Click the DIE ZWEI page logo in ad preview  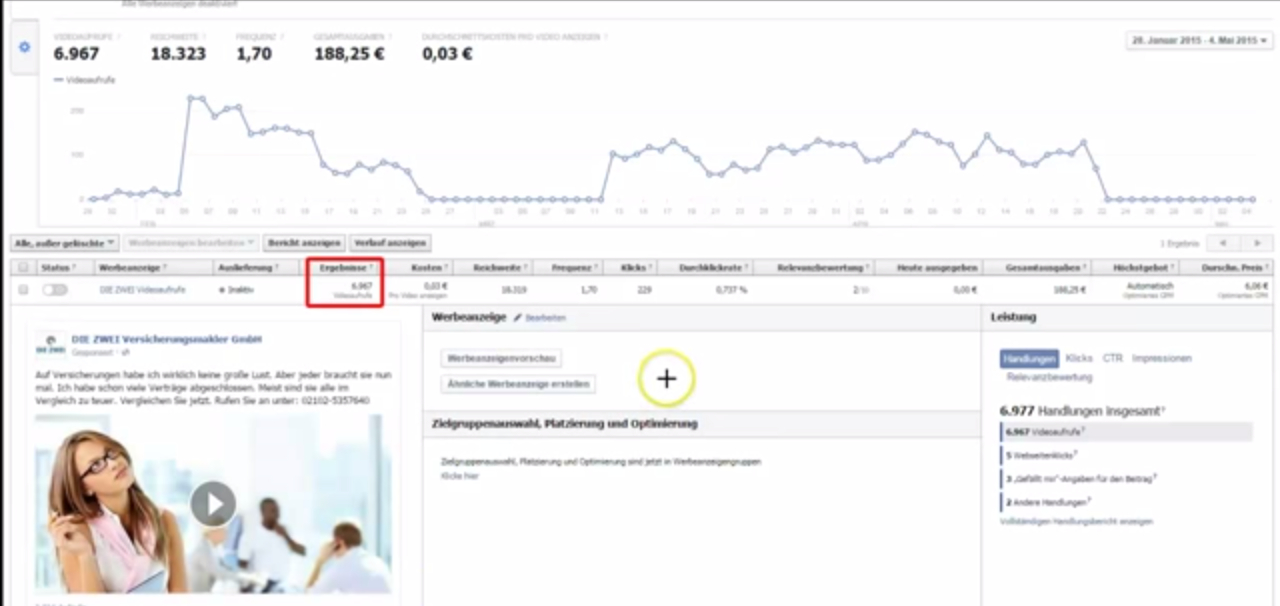coord(50,344)
